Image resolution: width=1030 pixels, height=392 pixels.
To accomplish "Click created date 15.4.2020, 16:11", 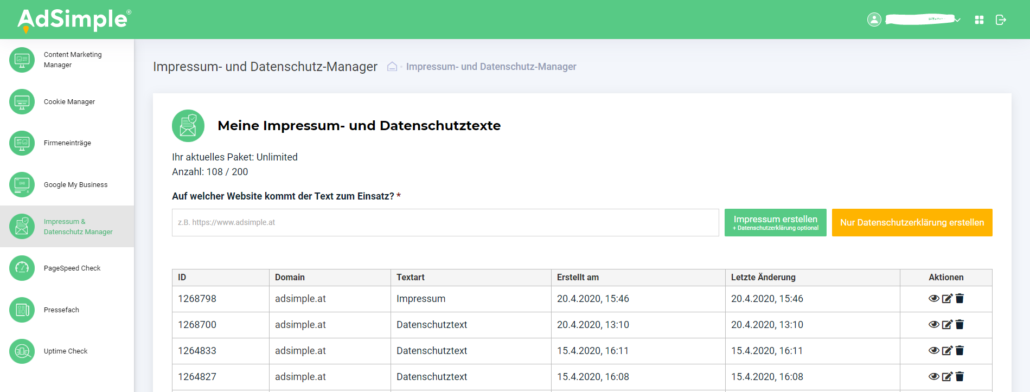I will point(593,351).
